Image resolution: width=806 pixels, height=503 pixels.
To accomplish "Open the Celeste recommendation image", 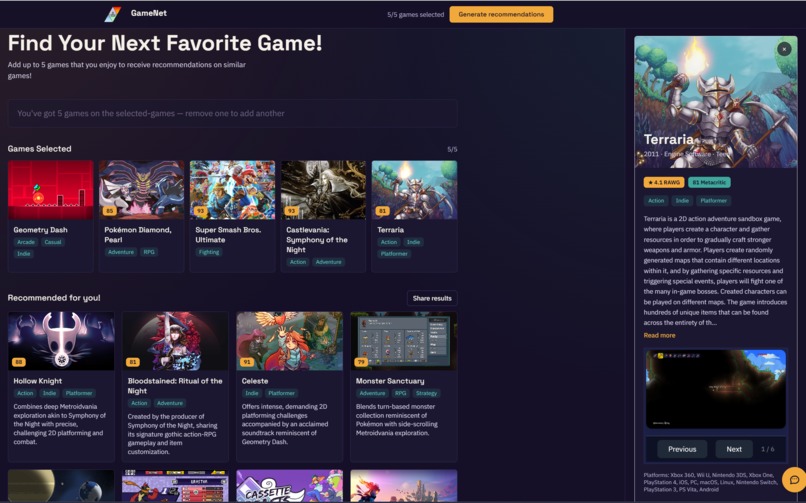I will pos(289,341).
